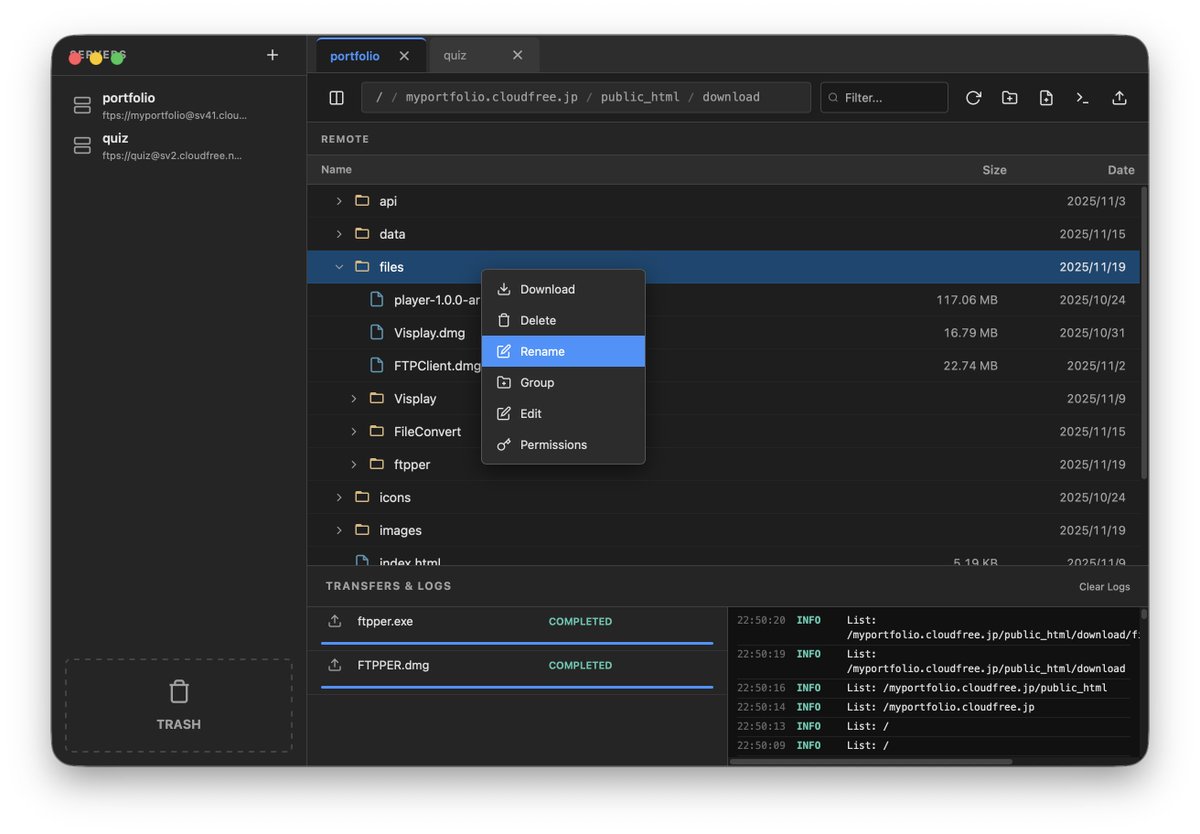Expand the Visplay subfolder

point(354,398)
